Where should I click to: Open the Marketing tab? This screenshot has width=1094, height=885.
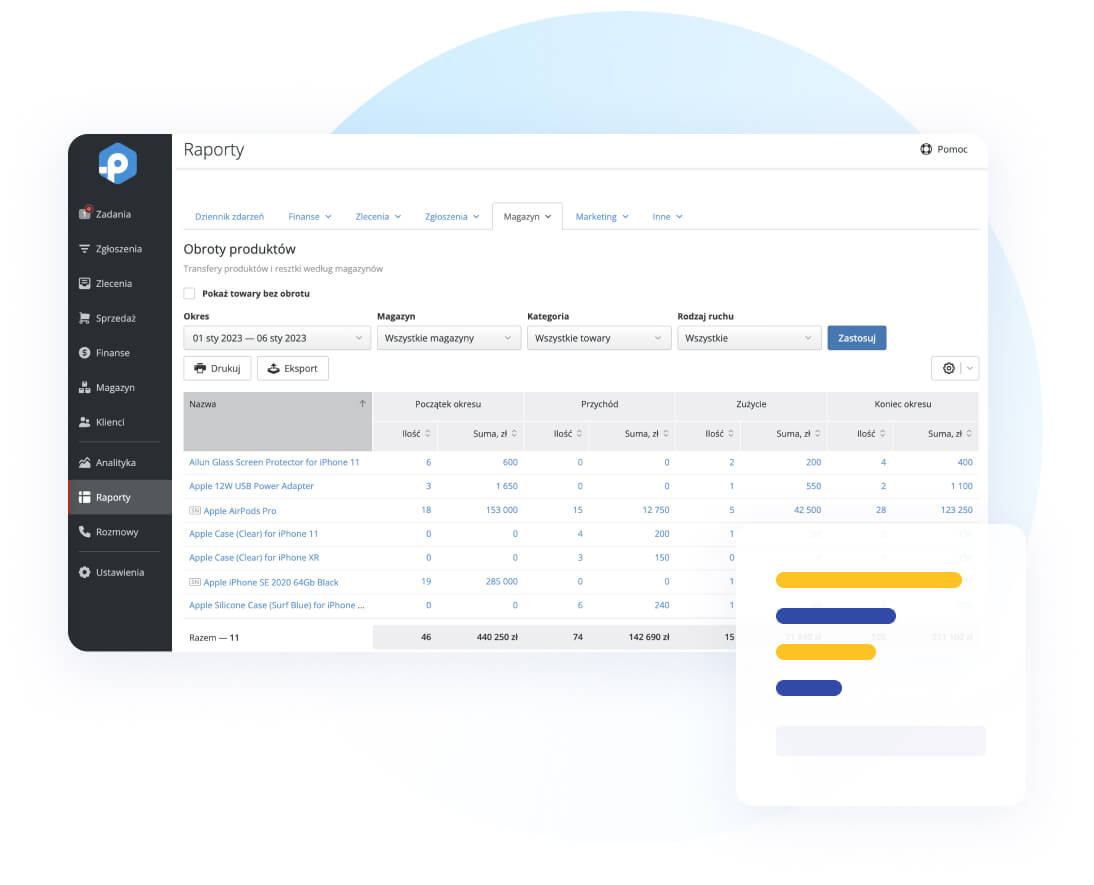(x=601, y=217)
